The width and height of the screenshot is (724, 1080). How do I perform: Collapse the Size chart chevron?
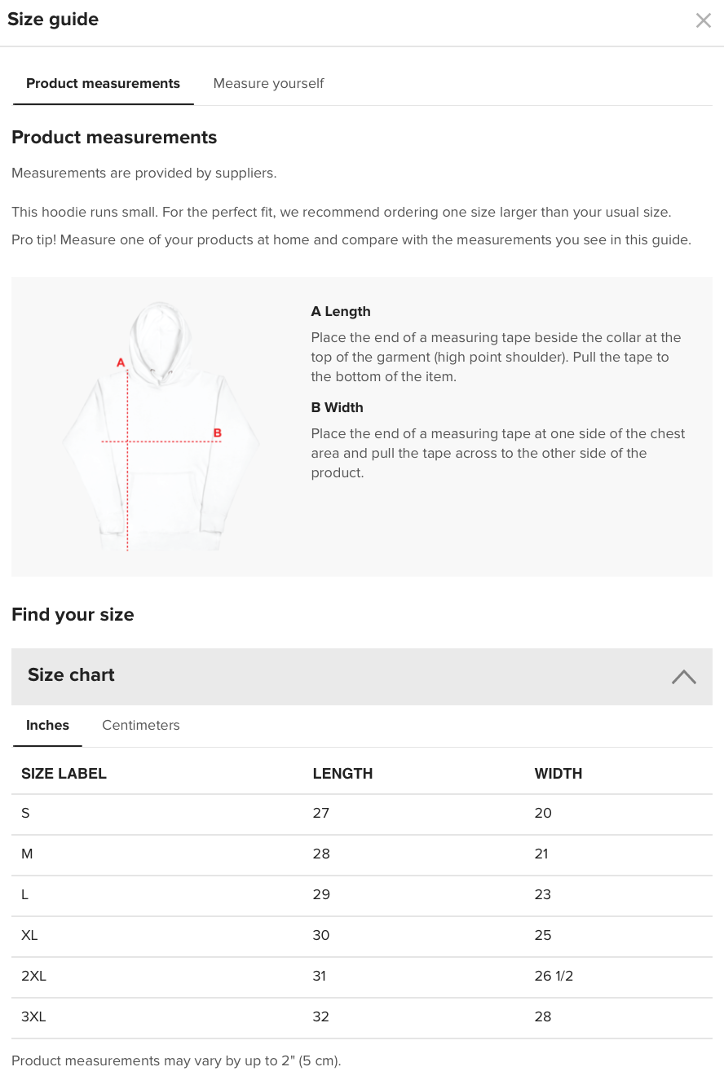(683, 676)
